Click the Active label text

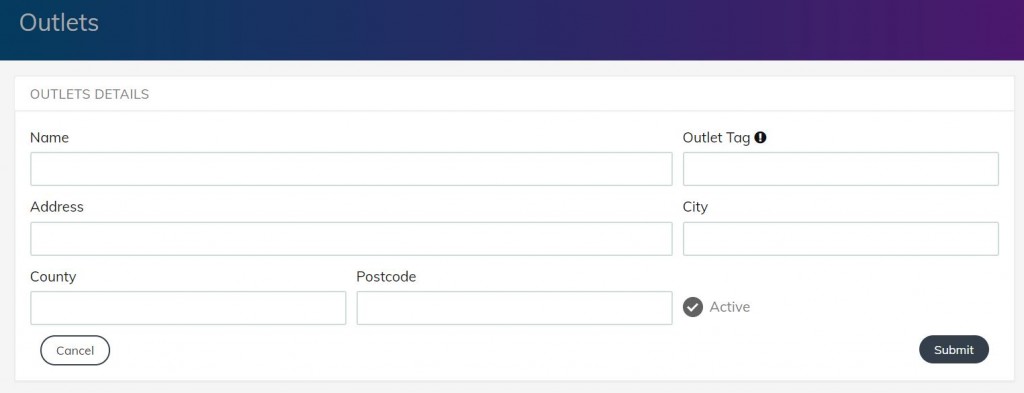[x=729, y=307]
